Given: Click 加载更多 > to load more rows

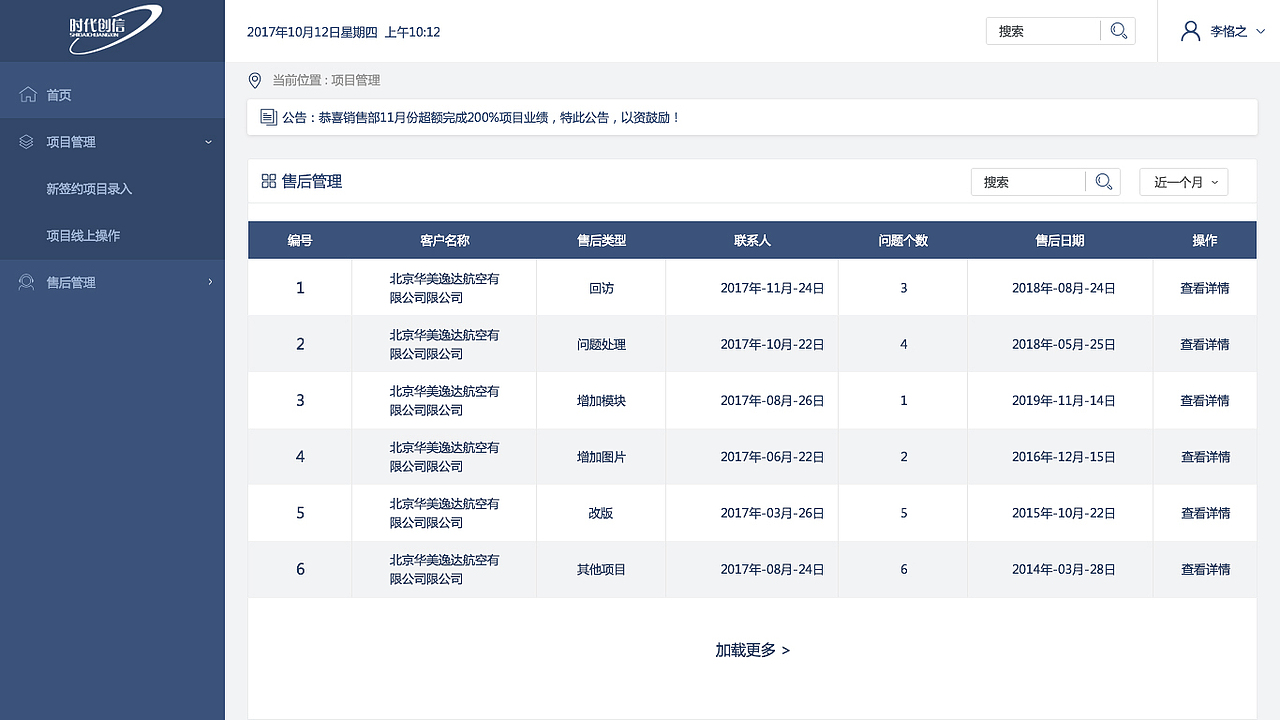Looking at the screenshot, I should [752, 650].
